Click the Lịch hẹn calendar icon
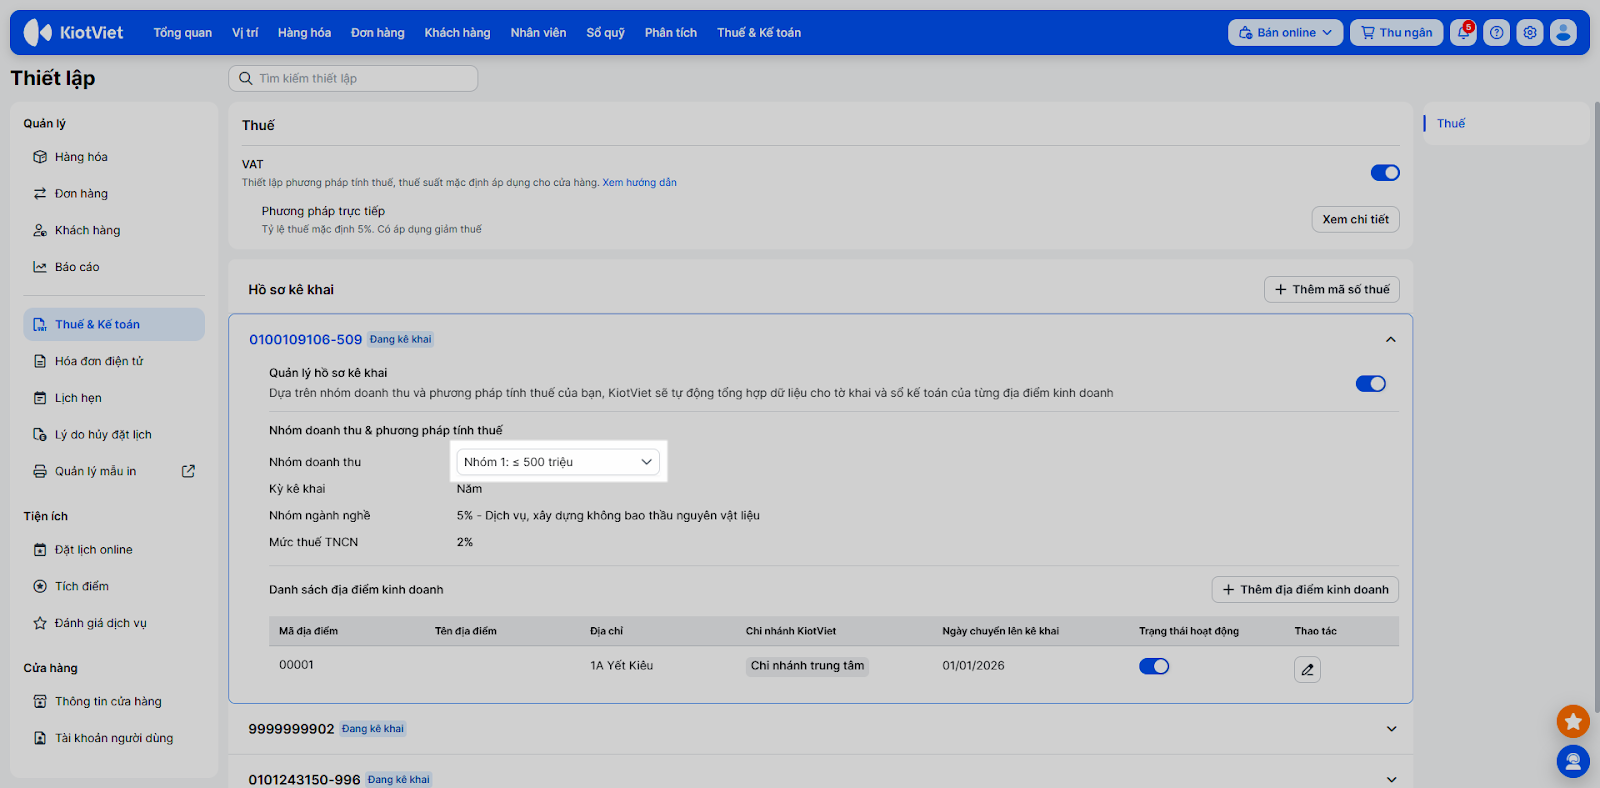Viewport: 1600px width, 788px height. [40, 398]
